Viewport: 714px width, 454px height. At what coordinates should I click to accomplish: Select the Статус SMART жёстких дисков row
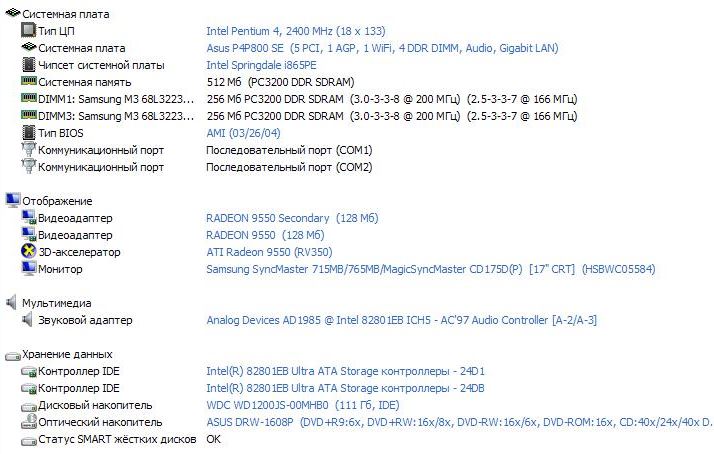[116, 439]
